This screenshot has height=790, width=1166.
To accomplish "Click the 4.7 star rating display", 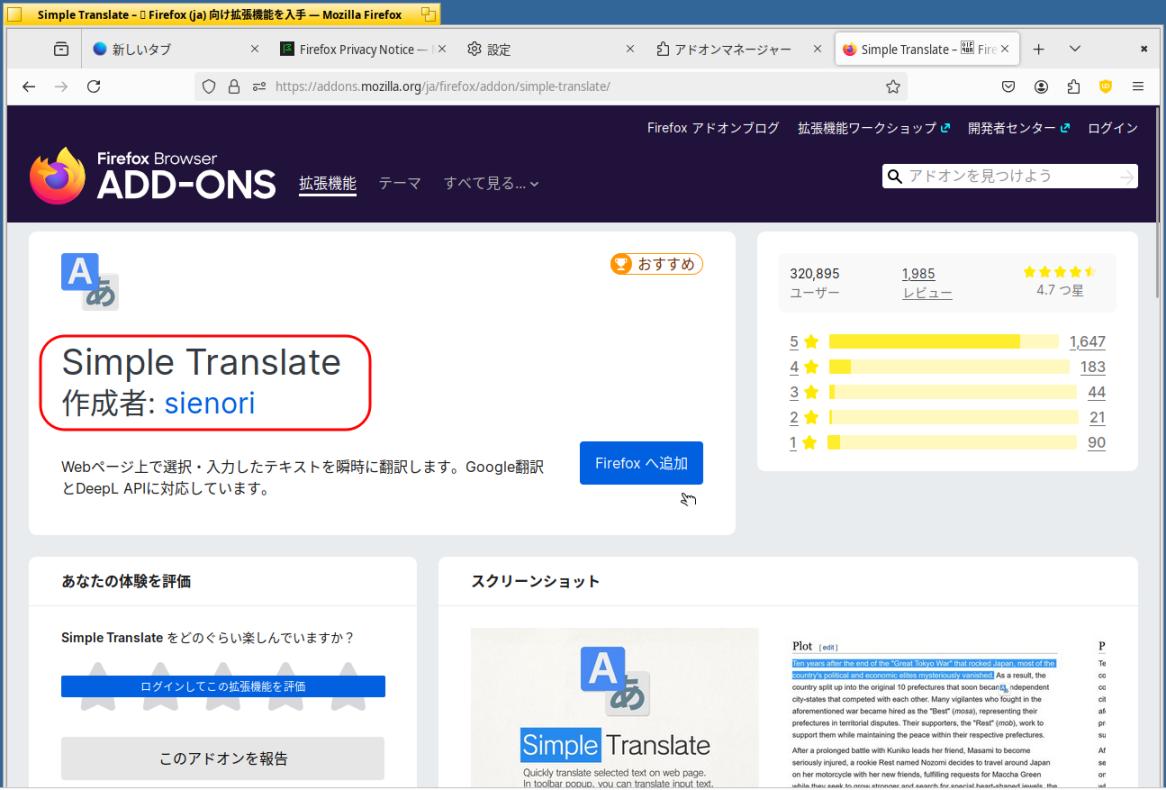I will point(1060,282).
